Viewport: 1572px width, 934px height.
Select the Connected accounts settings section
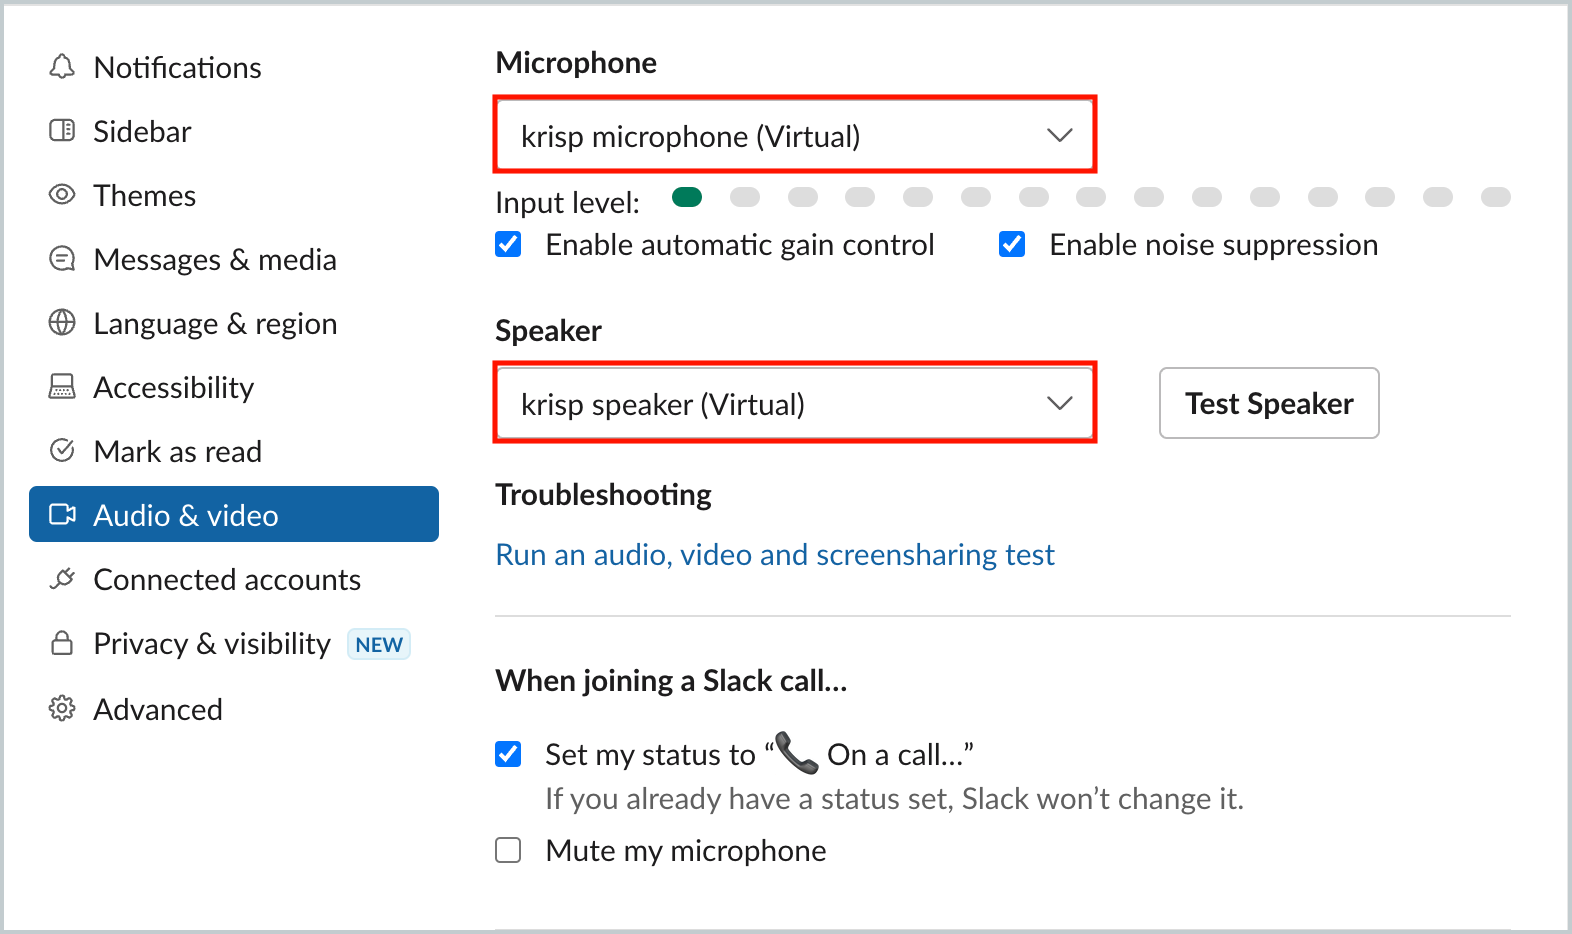point(227,579)
